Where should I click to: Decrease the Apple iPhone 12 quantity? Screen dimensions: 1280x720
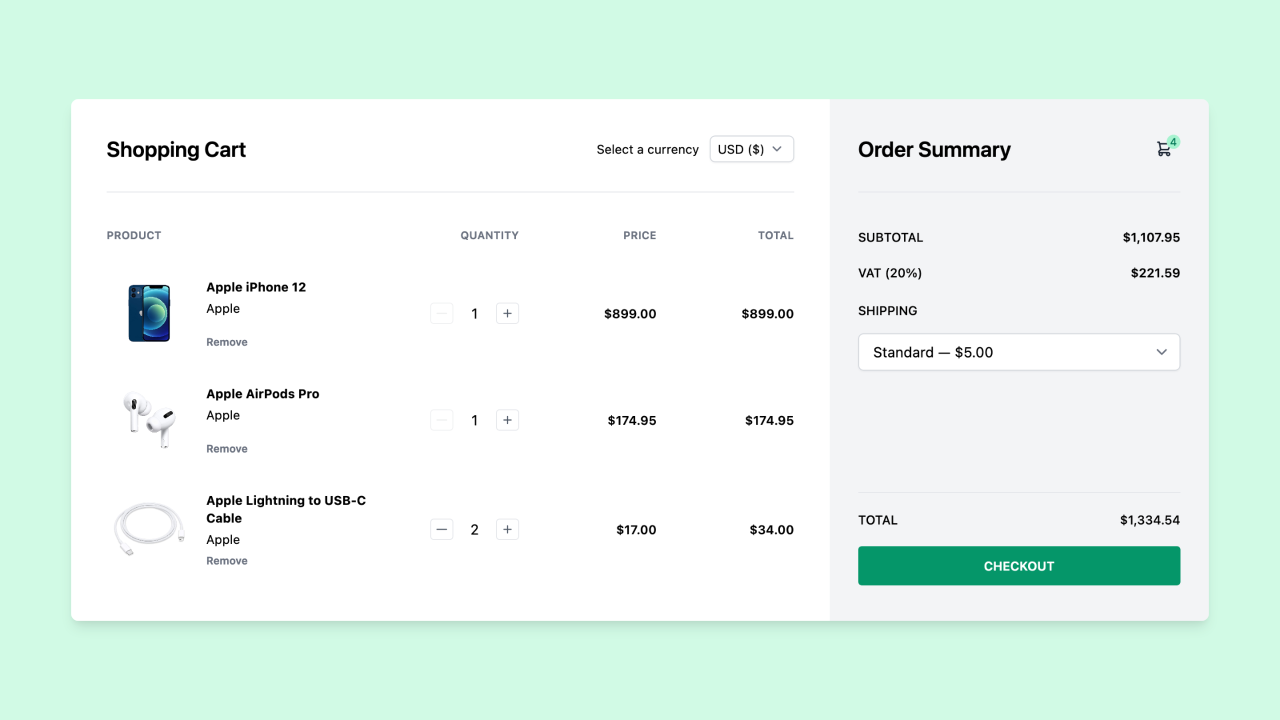tap(441, 313)
